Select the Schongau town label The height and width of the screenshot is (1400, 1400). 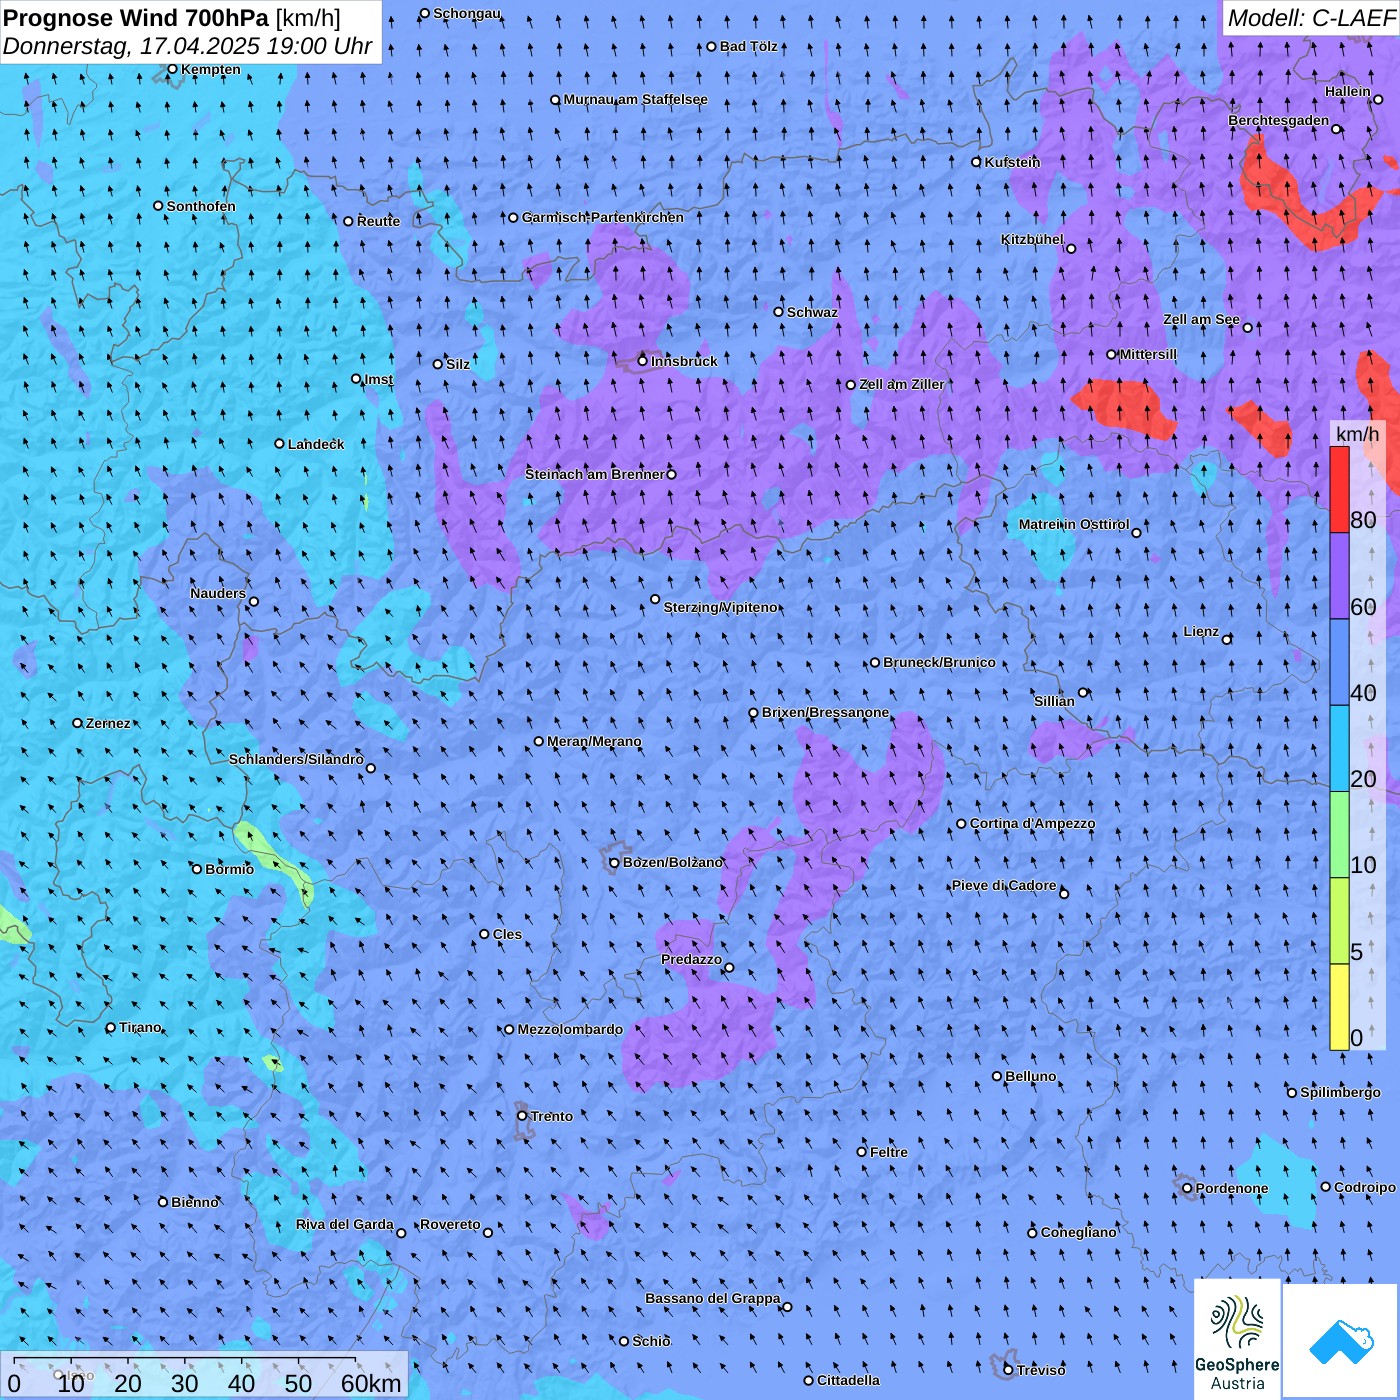click(x=467, y=14)
